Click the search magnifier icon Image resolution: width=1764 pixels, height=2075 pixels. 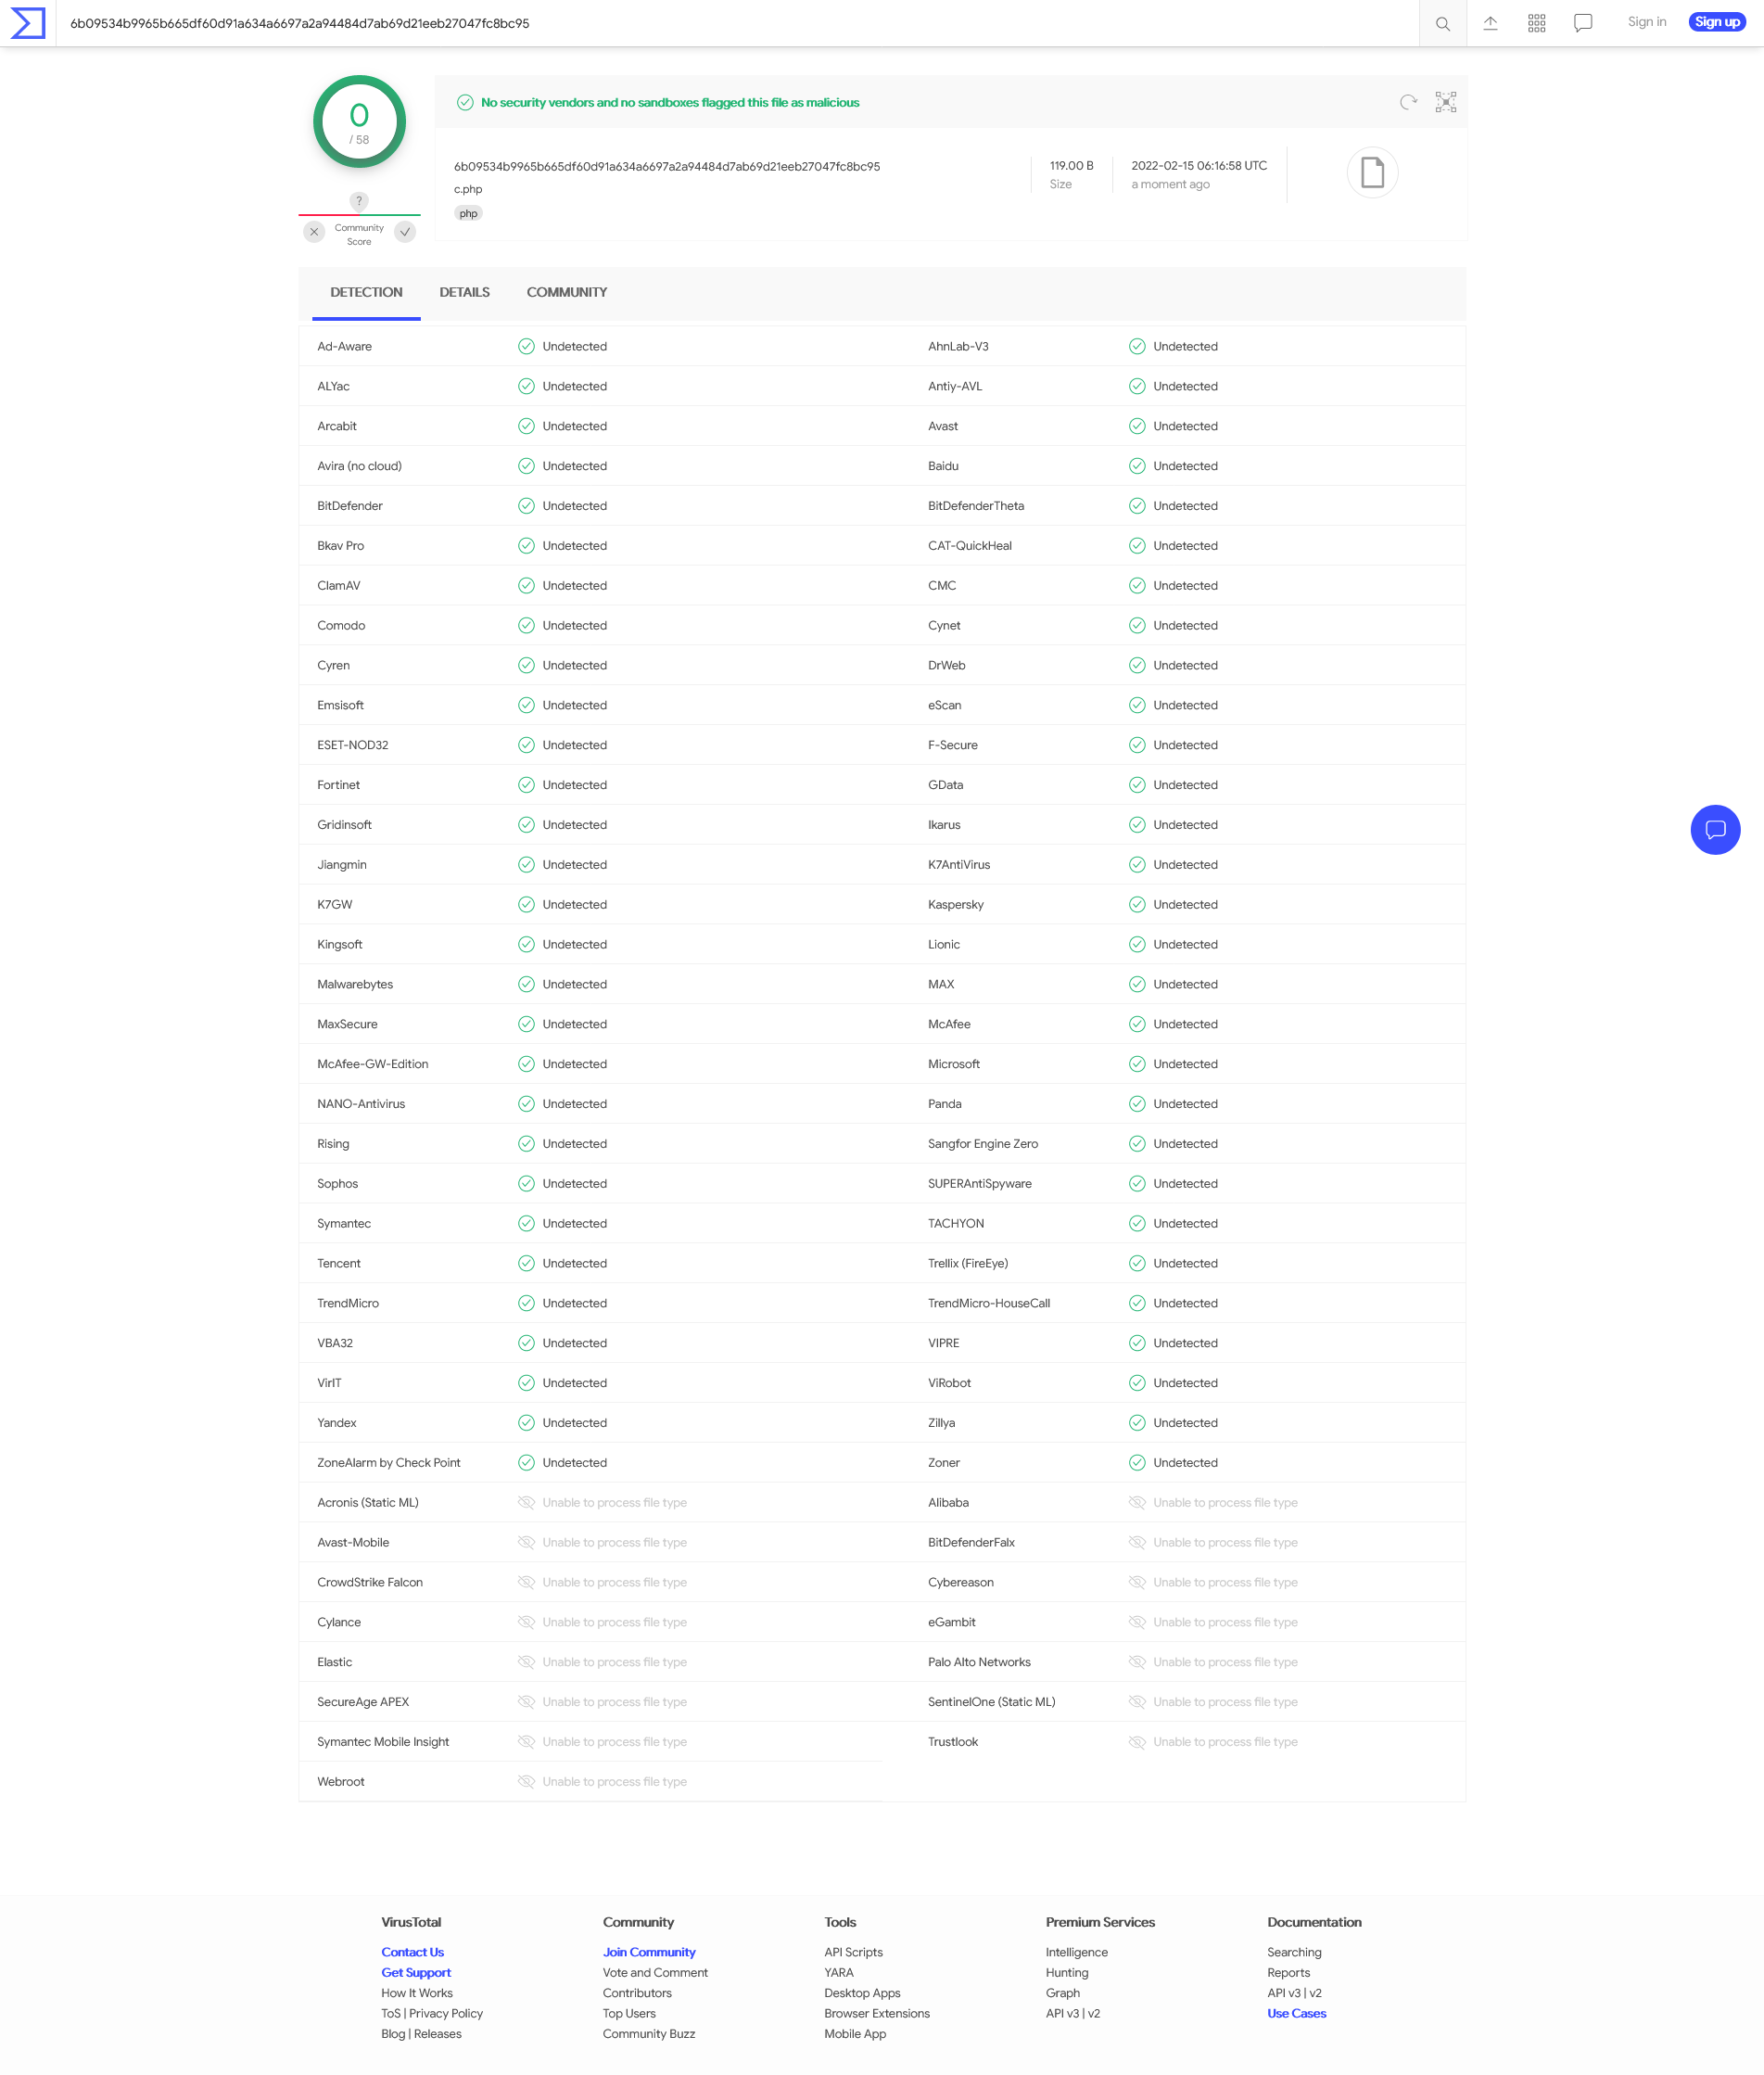click(x=1442, y=23)
